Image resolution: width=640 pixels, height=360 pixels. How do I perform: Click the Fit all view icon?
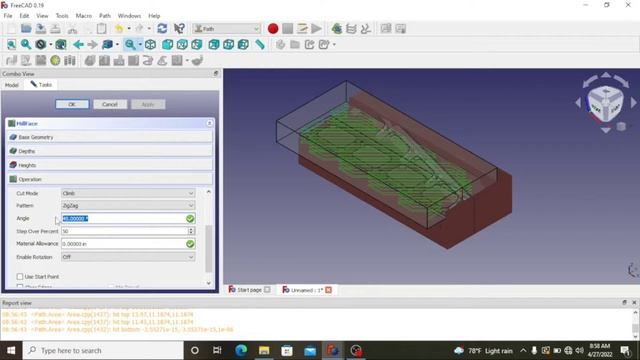coord(11,44)
